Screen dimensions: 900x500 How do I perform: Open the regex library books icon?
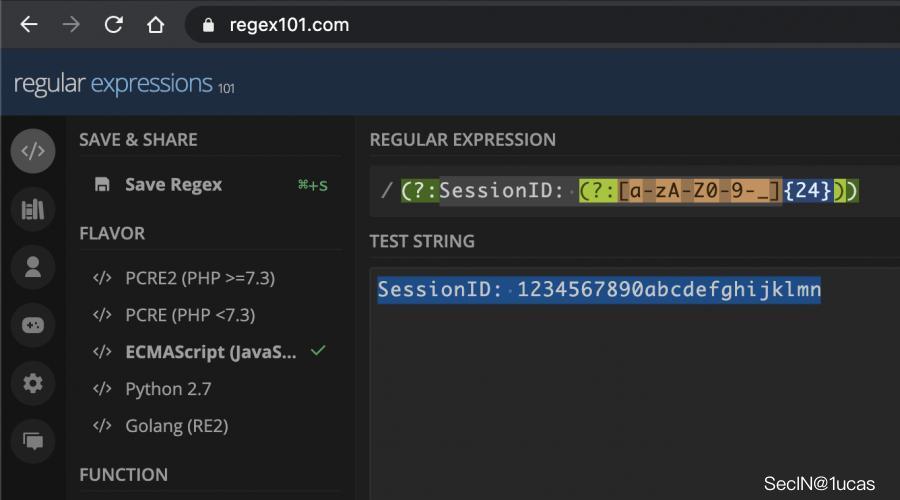coord(33,209)
